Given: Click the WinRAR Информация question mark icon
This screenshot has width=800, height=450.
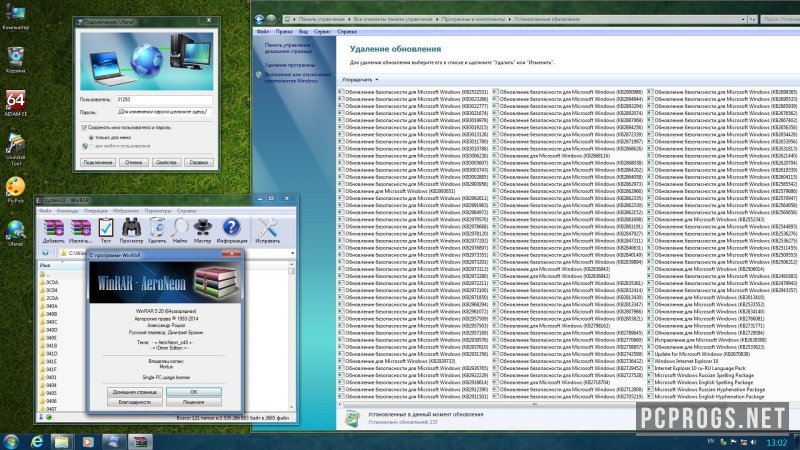Looking at the screenshot, I should click(x=232, y=228).
